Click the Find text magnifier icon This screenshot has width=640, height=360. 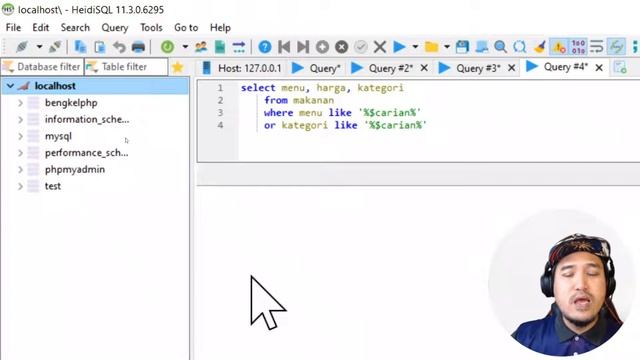[x=500, y=47]
